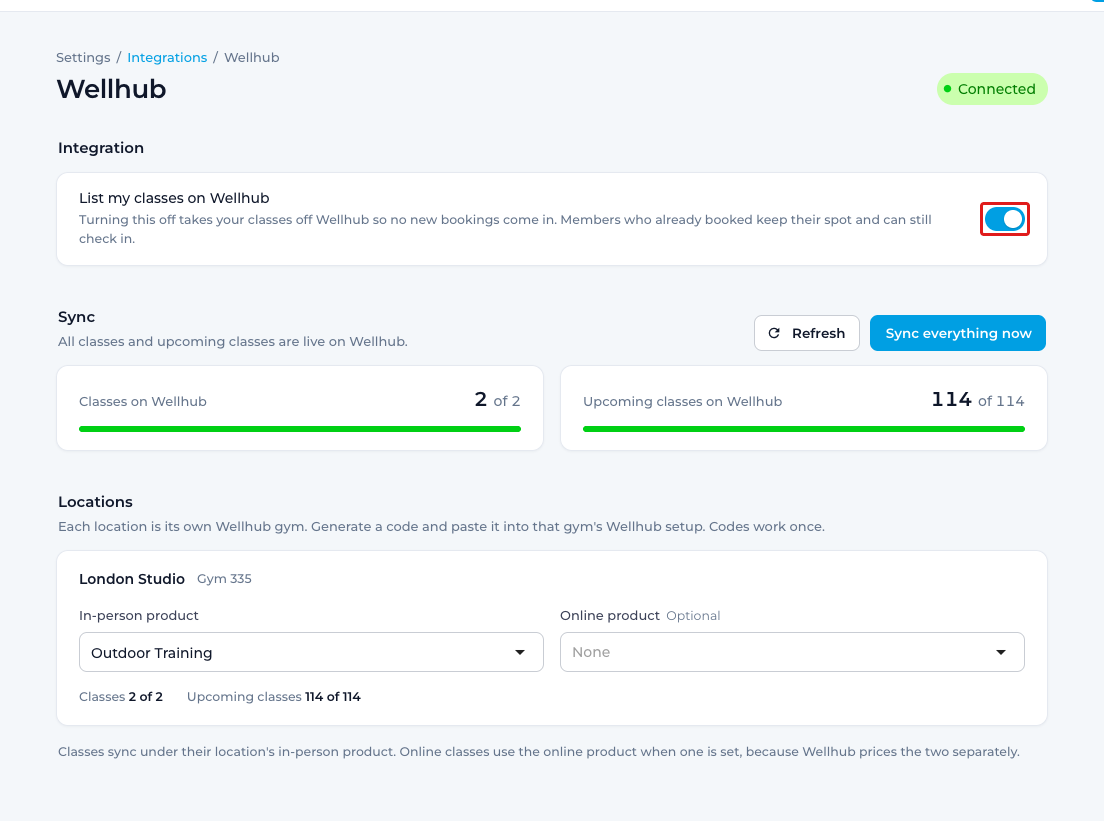This screenshot has width=1104, height=821.
Task: Open the Outdoor Training product dropdown
Action: tap(311, 652)
